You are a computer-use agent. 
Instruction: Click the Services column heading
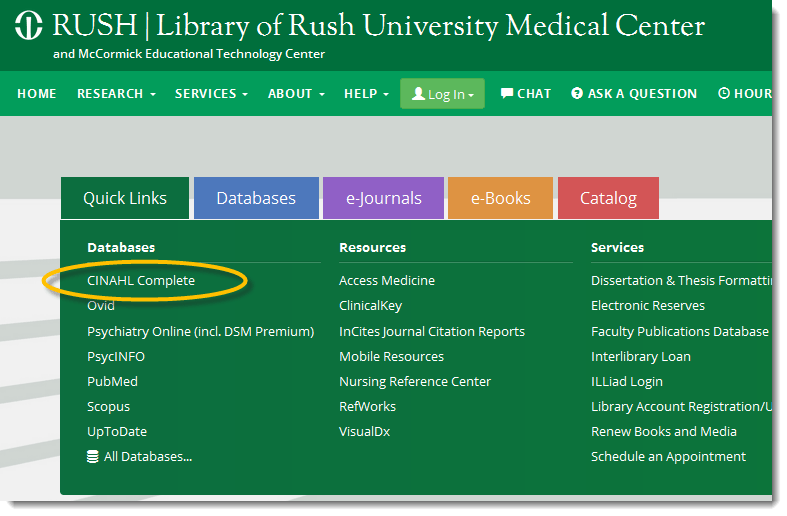[x=617, y=247]
